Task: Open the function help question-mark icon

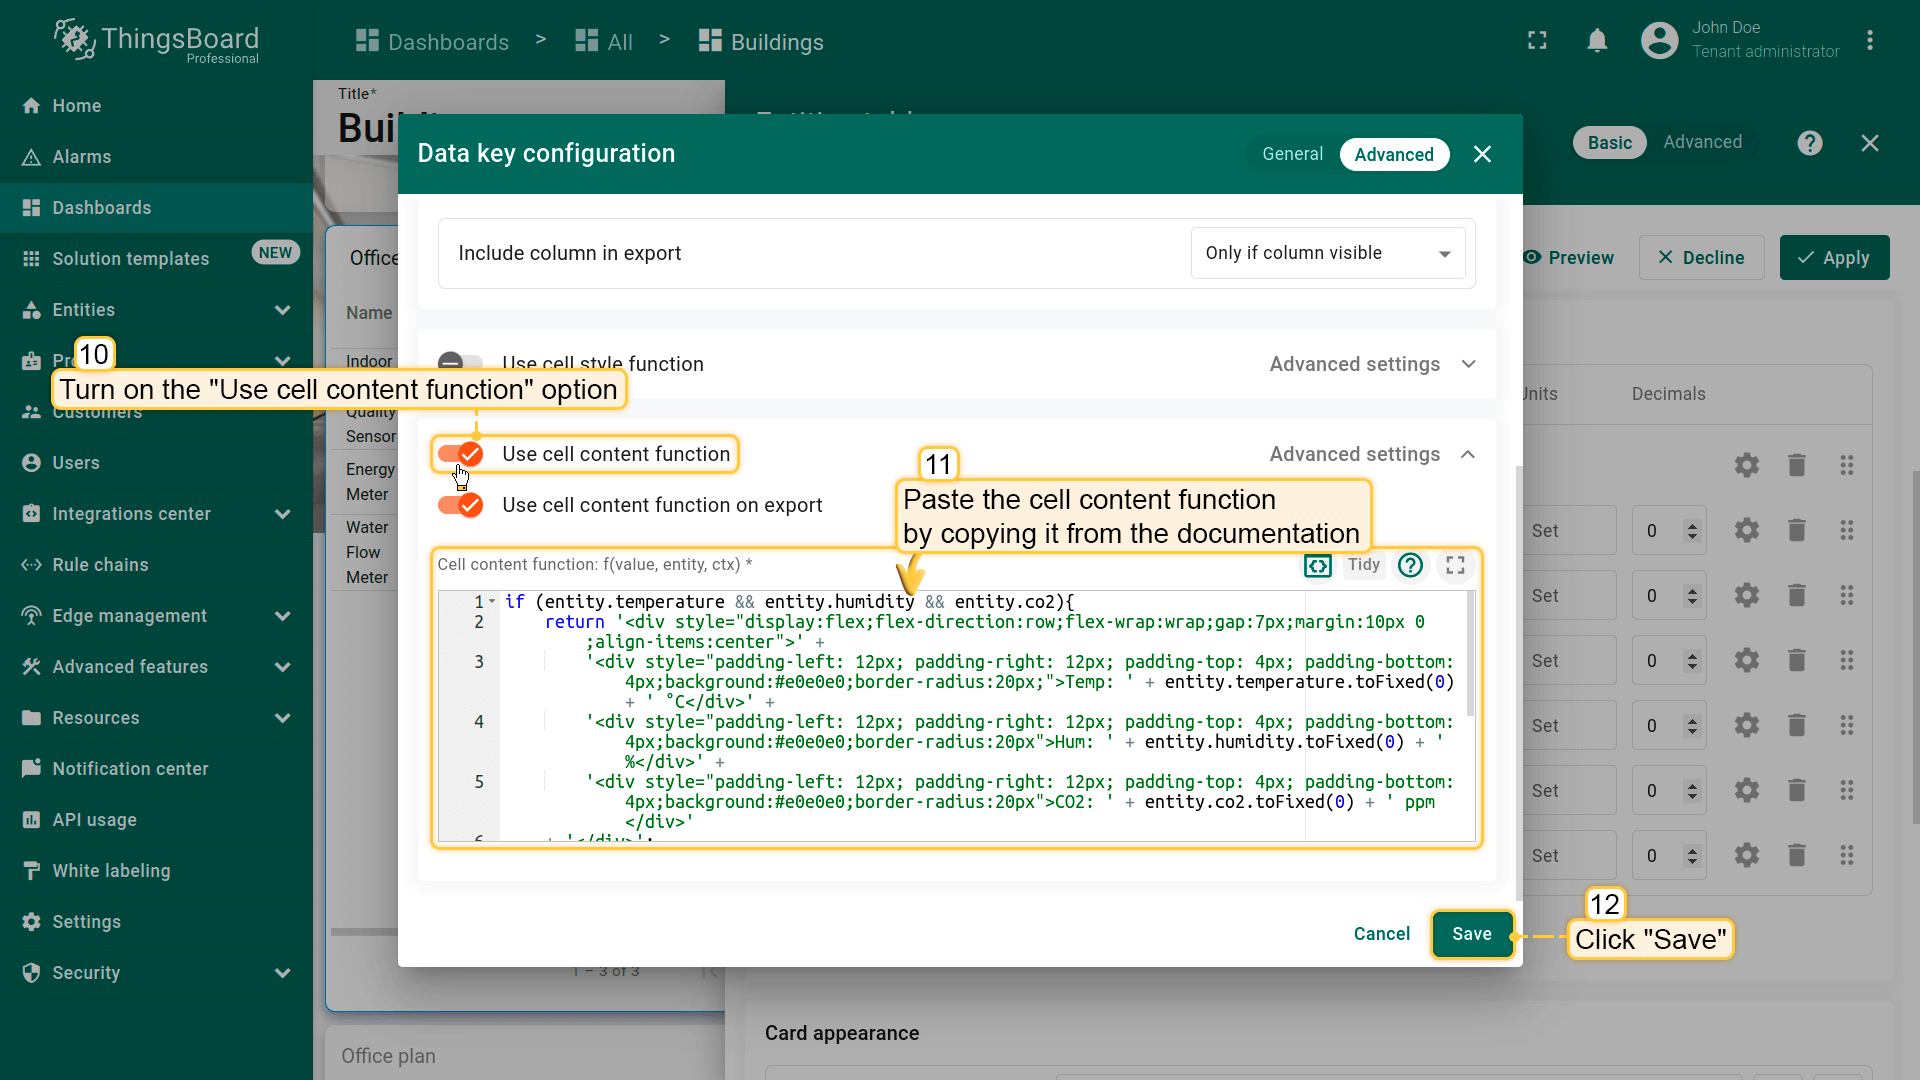Action: point(1410,565)
